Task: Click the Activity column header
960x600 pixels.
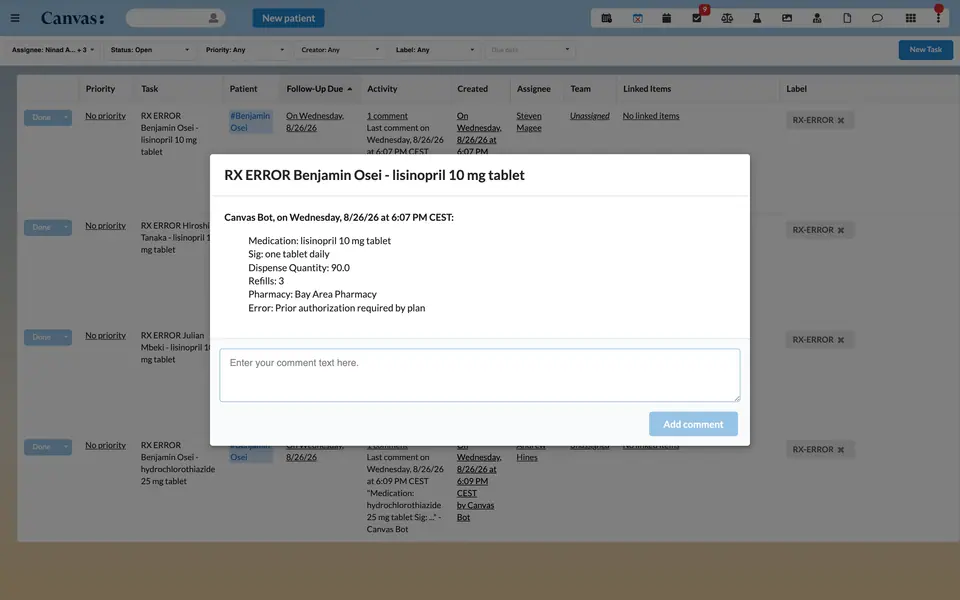Action: click(382, 89)
